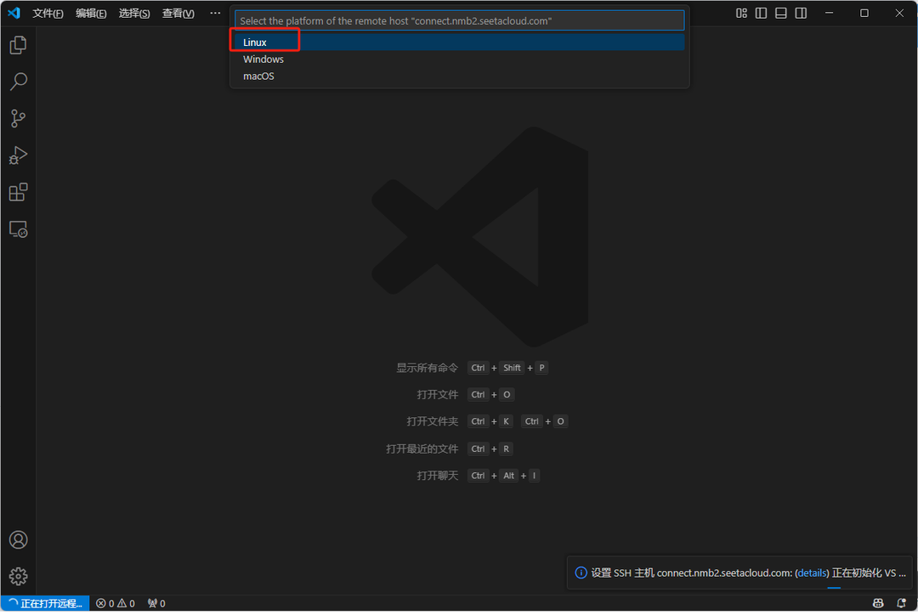Open the Run and Debug view
The width and height of the screenshot is (918, 612).
(18, 155)
